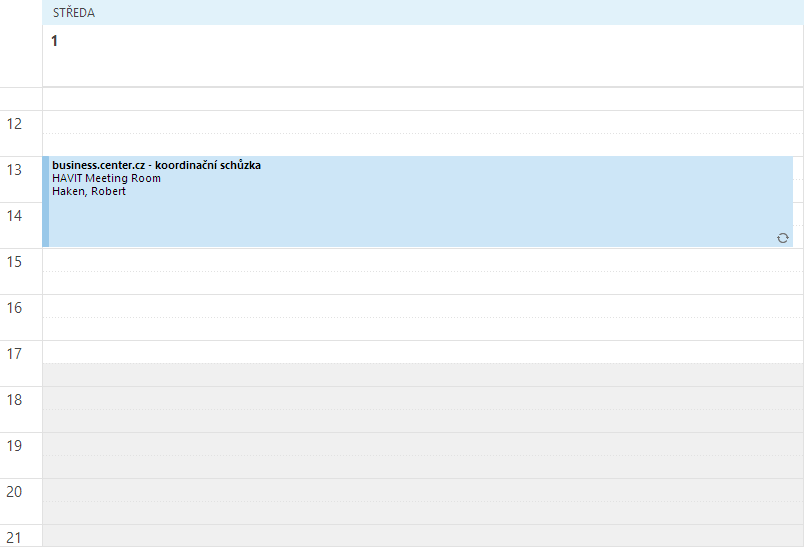Select the 12:30 half-hour slot
This screenshot has height=547, width=804.
[x=420, y=145]
